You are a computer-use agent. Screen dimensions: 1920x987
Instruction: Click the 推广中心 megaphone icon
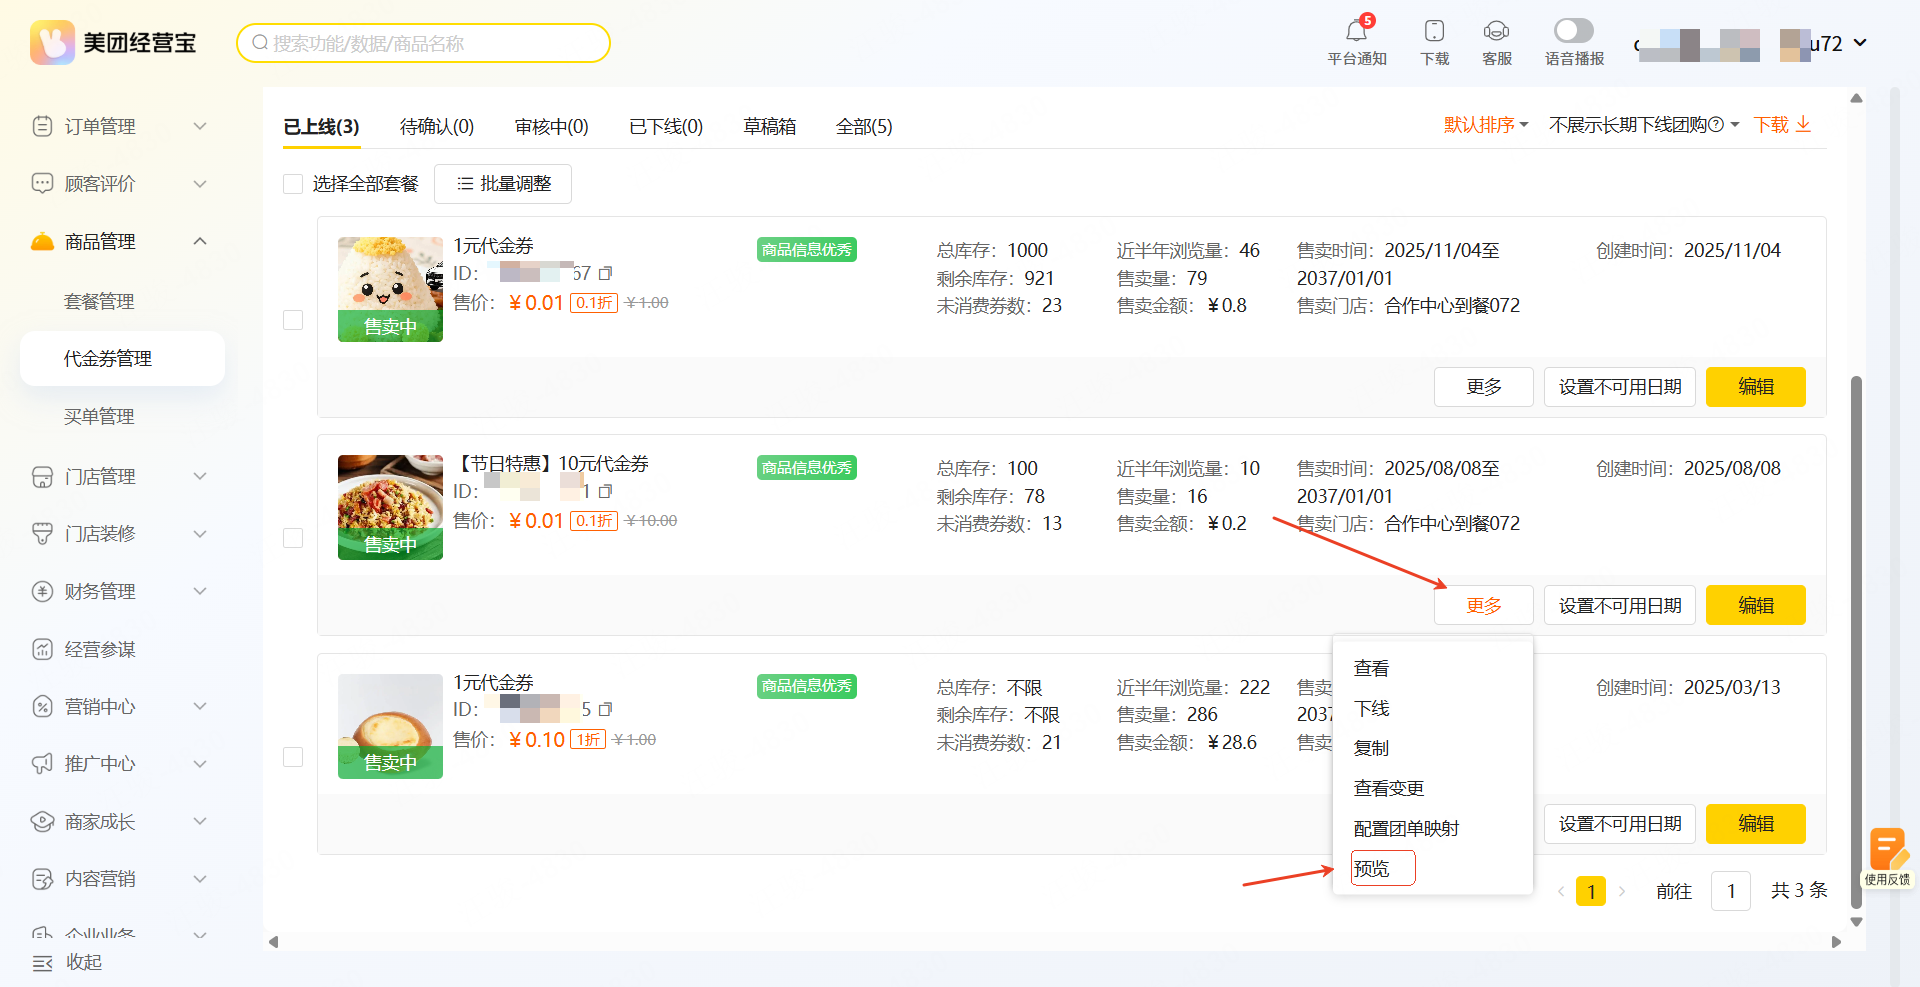42,764
